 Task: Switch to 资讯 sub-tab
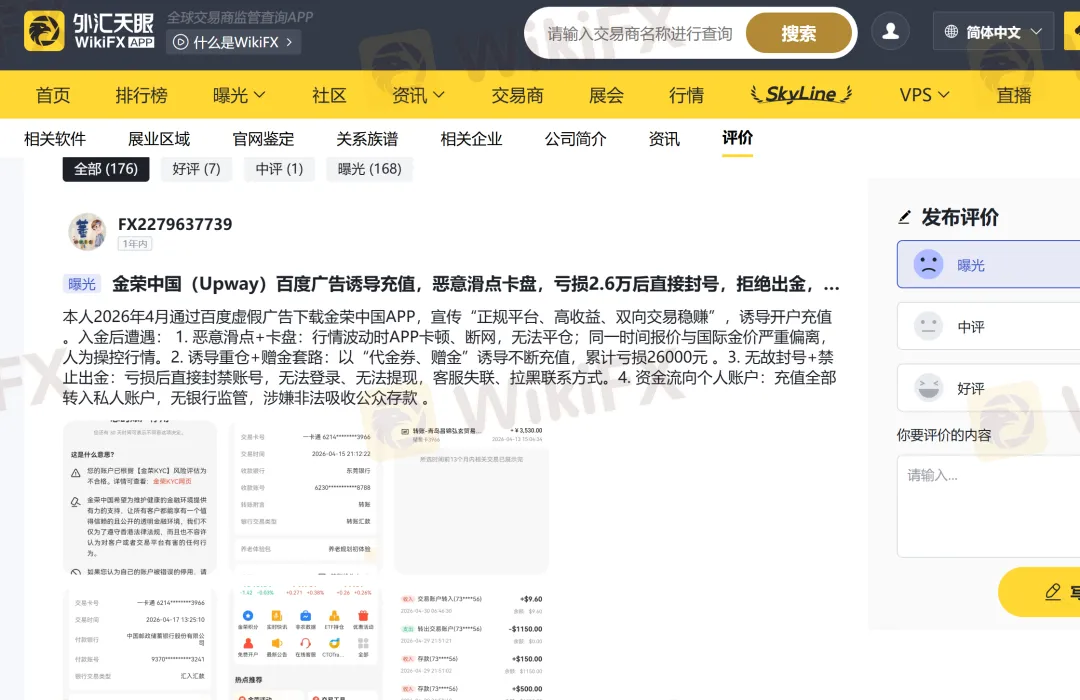[664, 139]
